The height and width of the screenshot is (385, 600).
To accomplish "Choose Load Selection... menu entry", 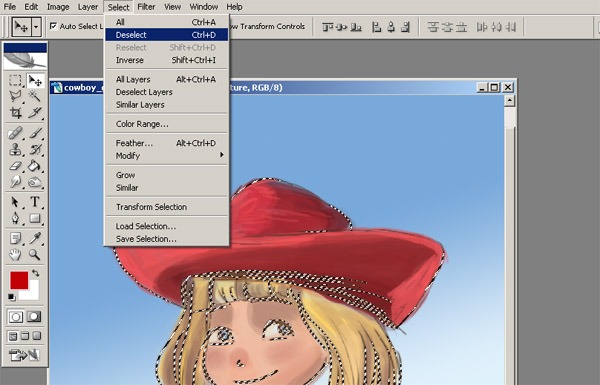I will point(167,226).
